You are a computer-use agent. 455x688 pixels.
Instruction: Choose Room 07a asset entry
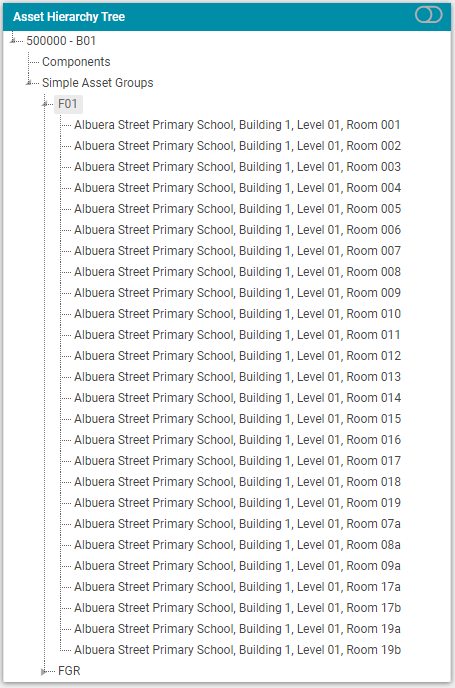[237, 524]
